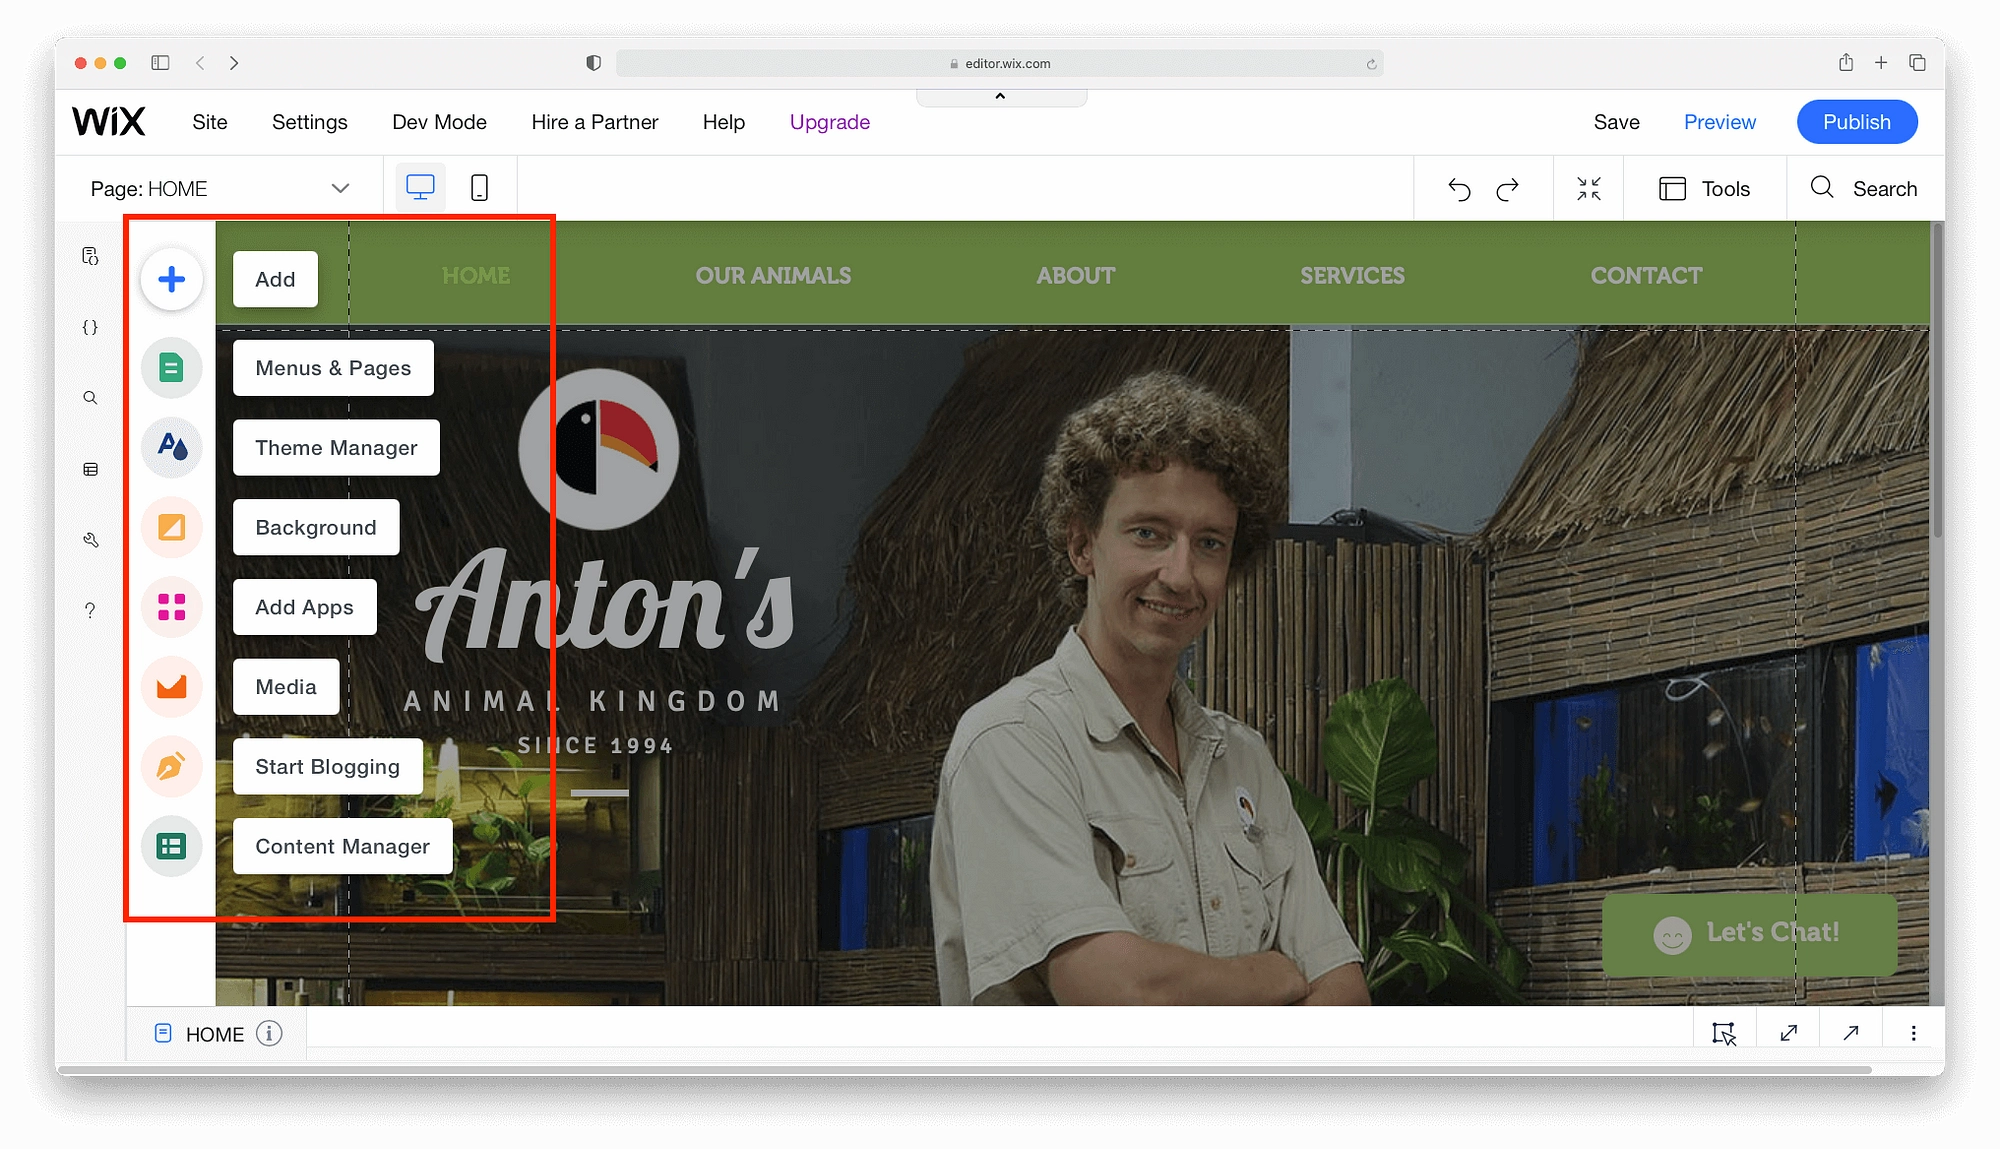The width and height of the screenshot is (2000, 1149).
Task: Collapse the top bar with chevron
Action: (x=1001, y=97)
